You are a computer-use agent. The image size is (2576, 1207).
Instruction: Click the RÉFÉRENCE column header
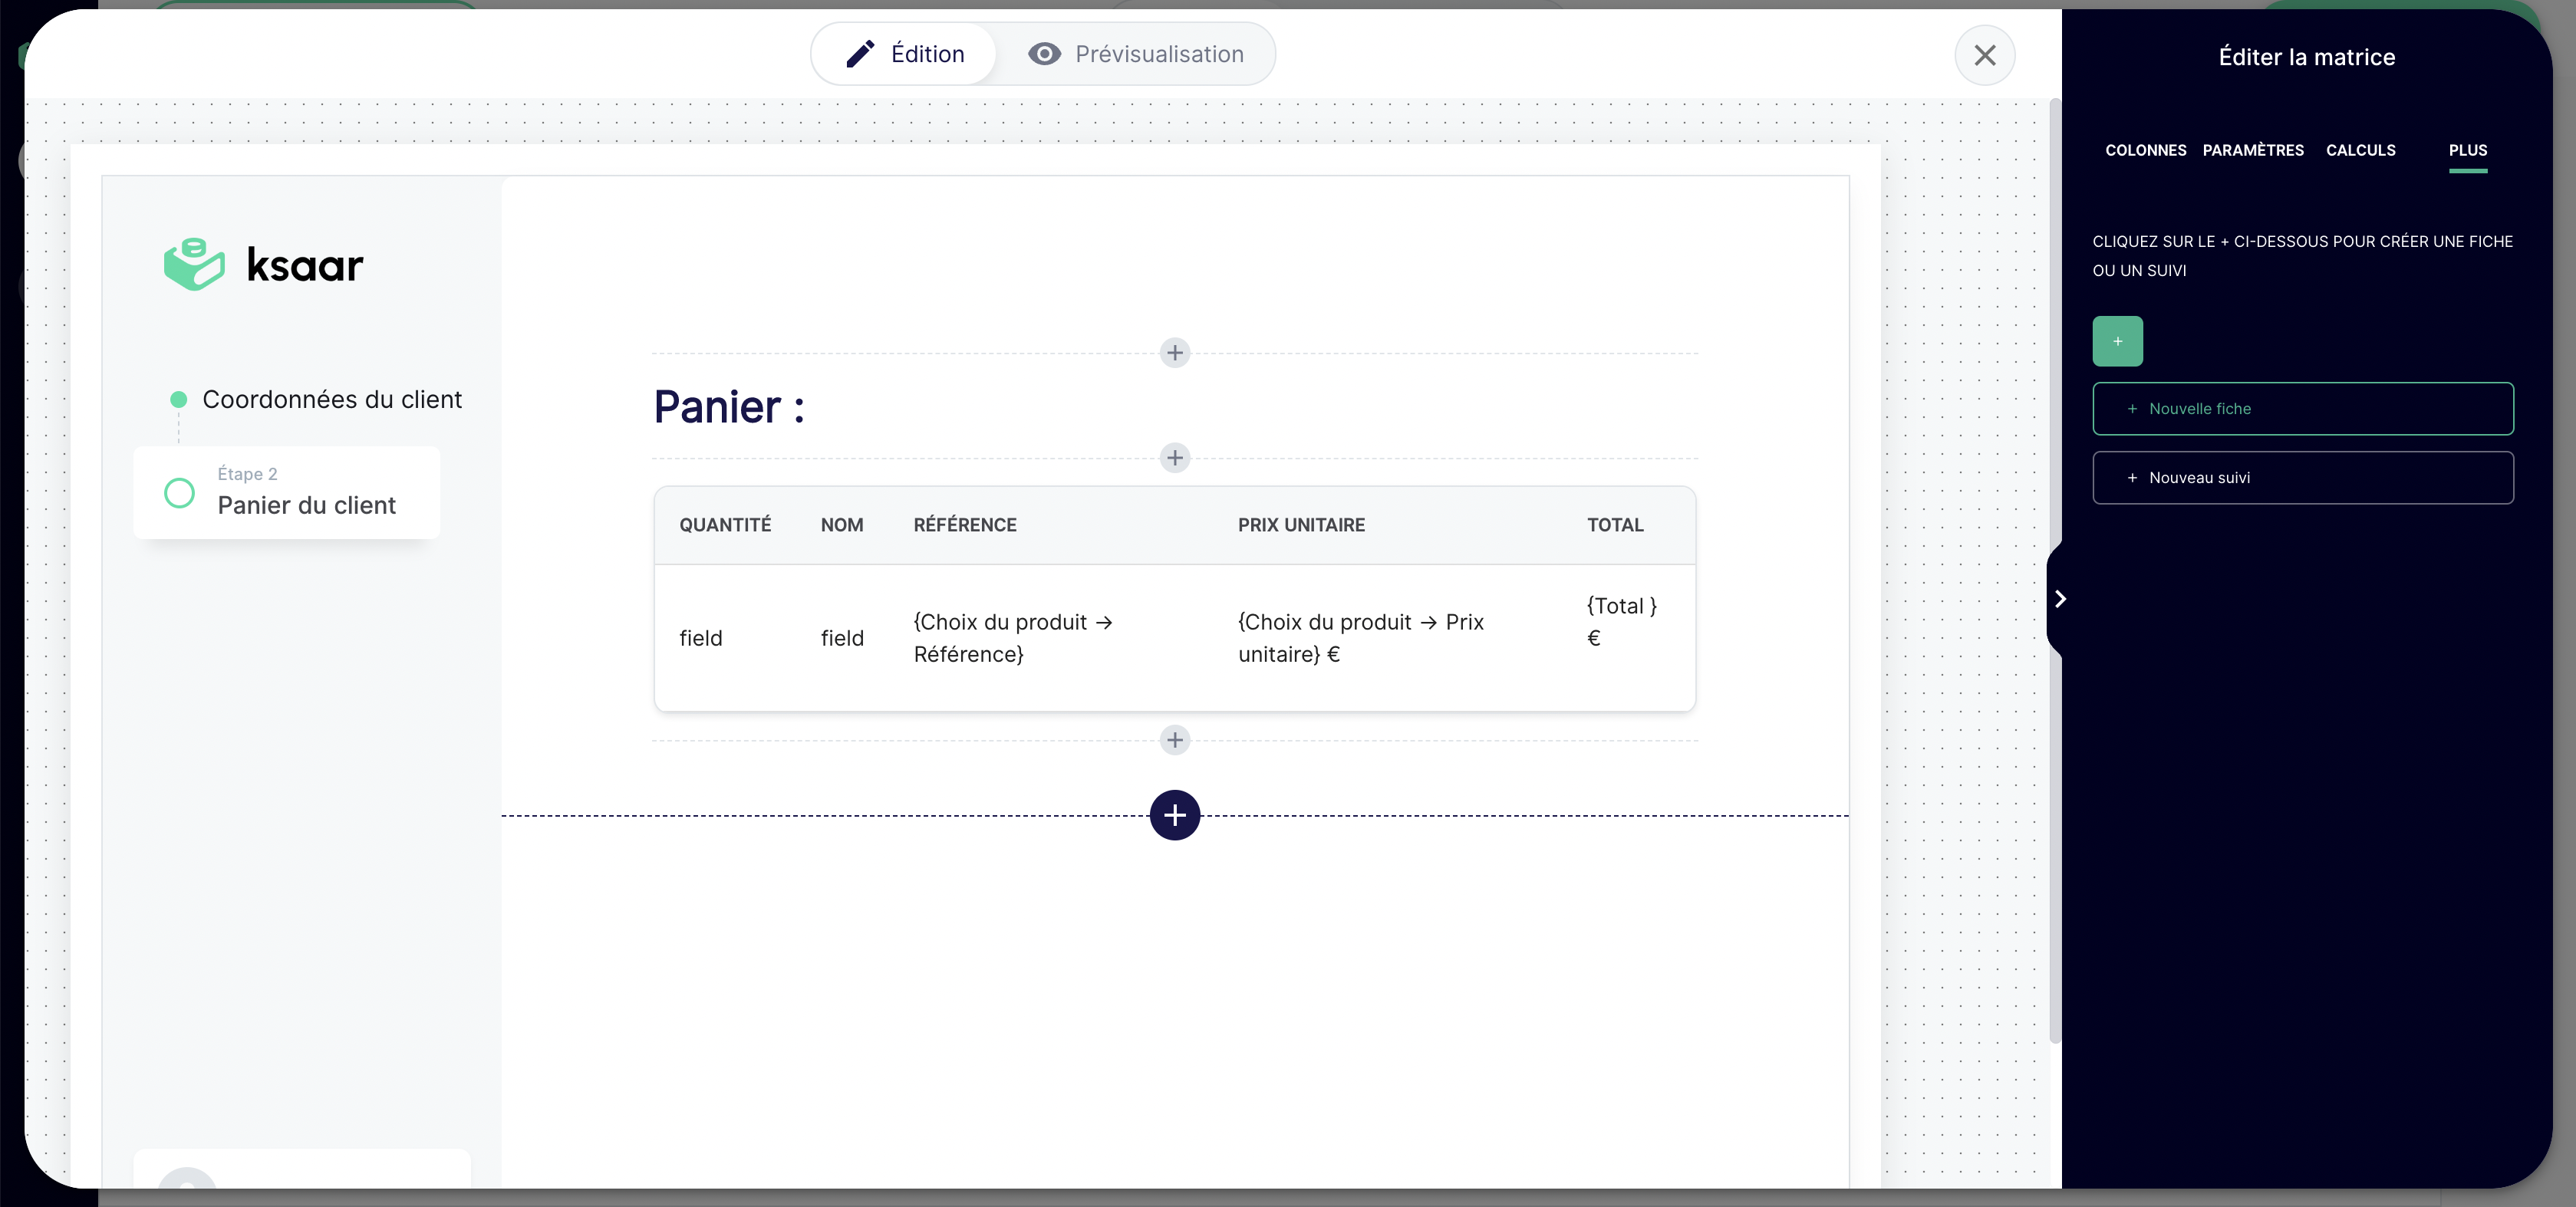coord(964,525)
